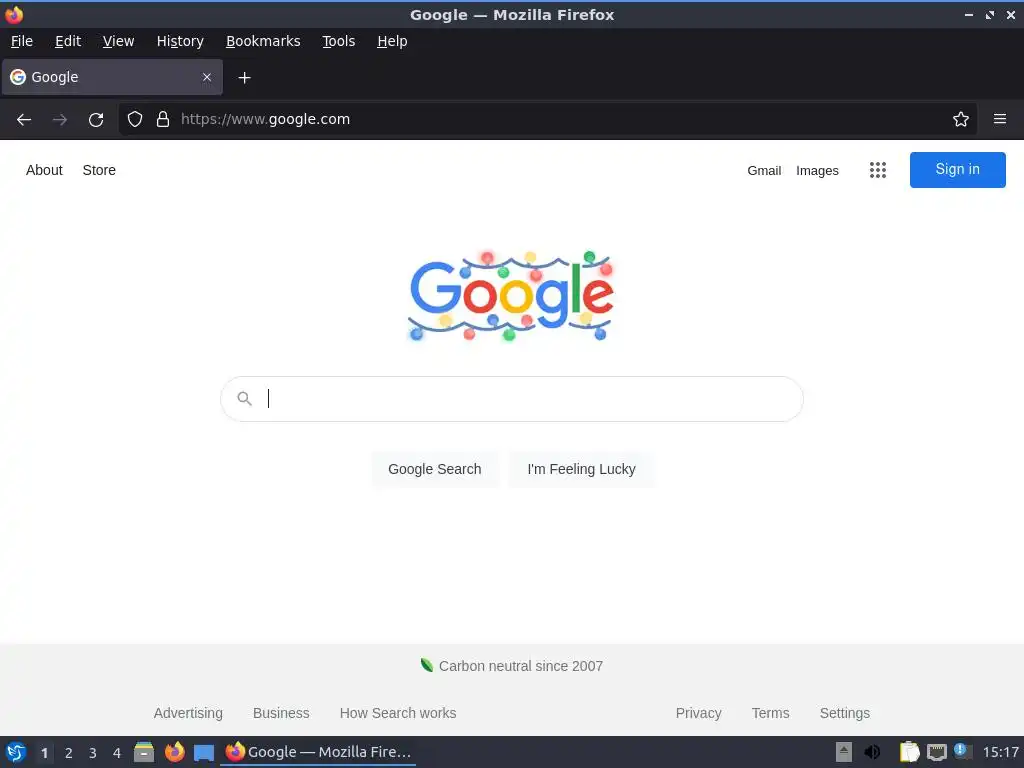The width and height of the screenshot is (1024, 768).
Task: Open the Store link
Action: point(99,170)
